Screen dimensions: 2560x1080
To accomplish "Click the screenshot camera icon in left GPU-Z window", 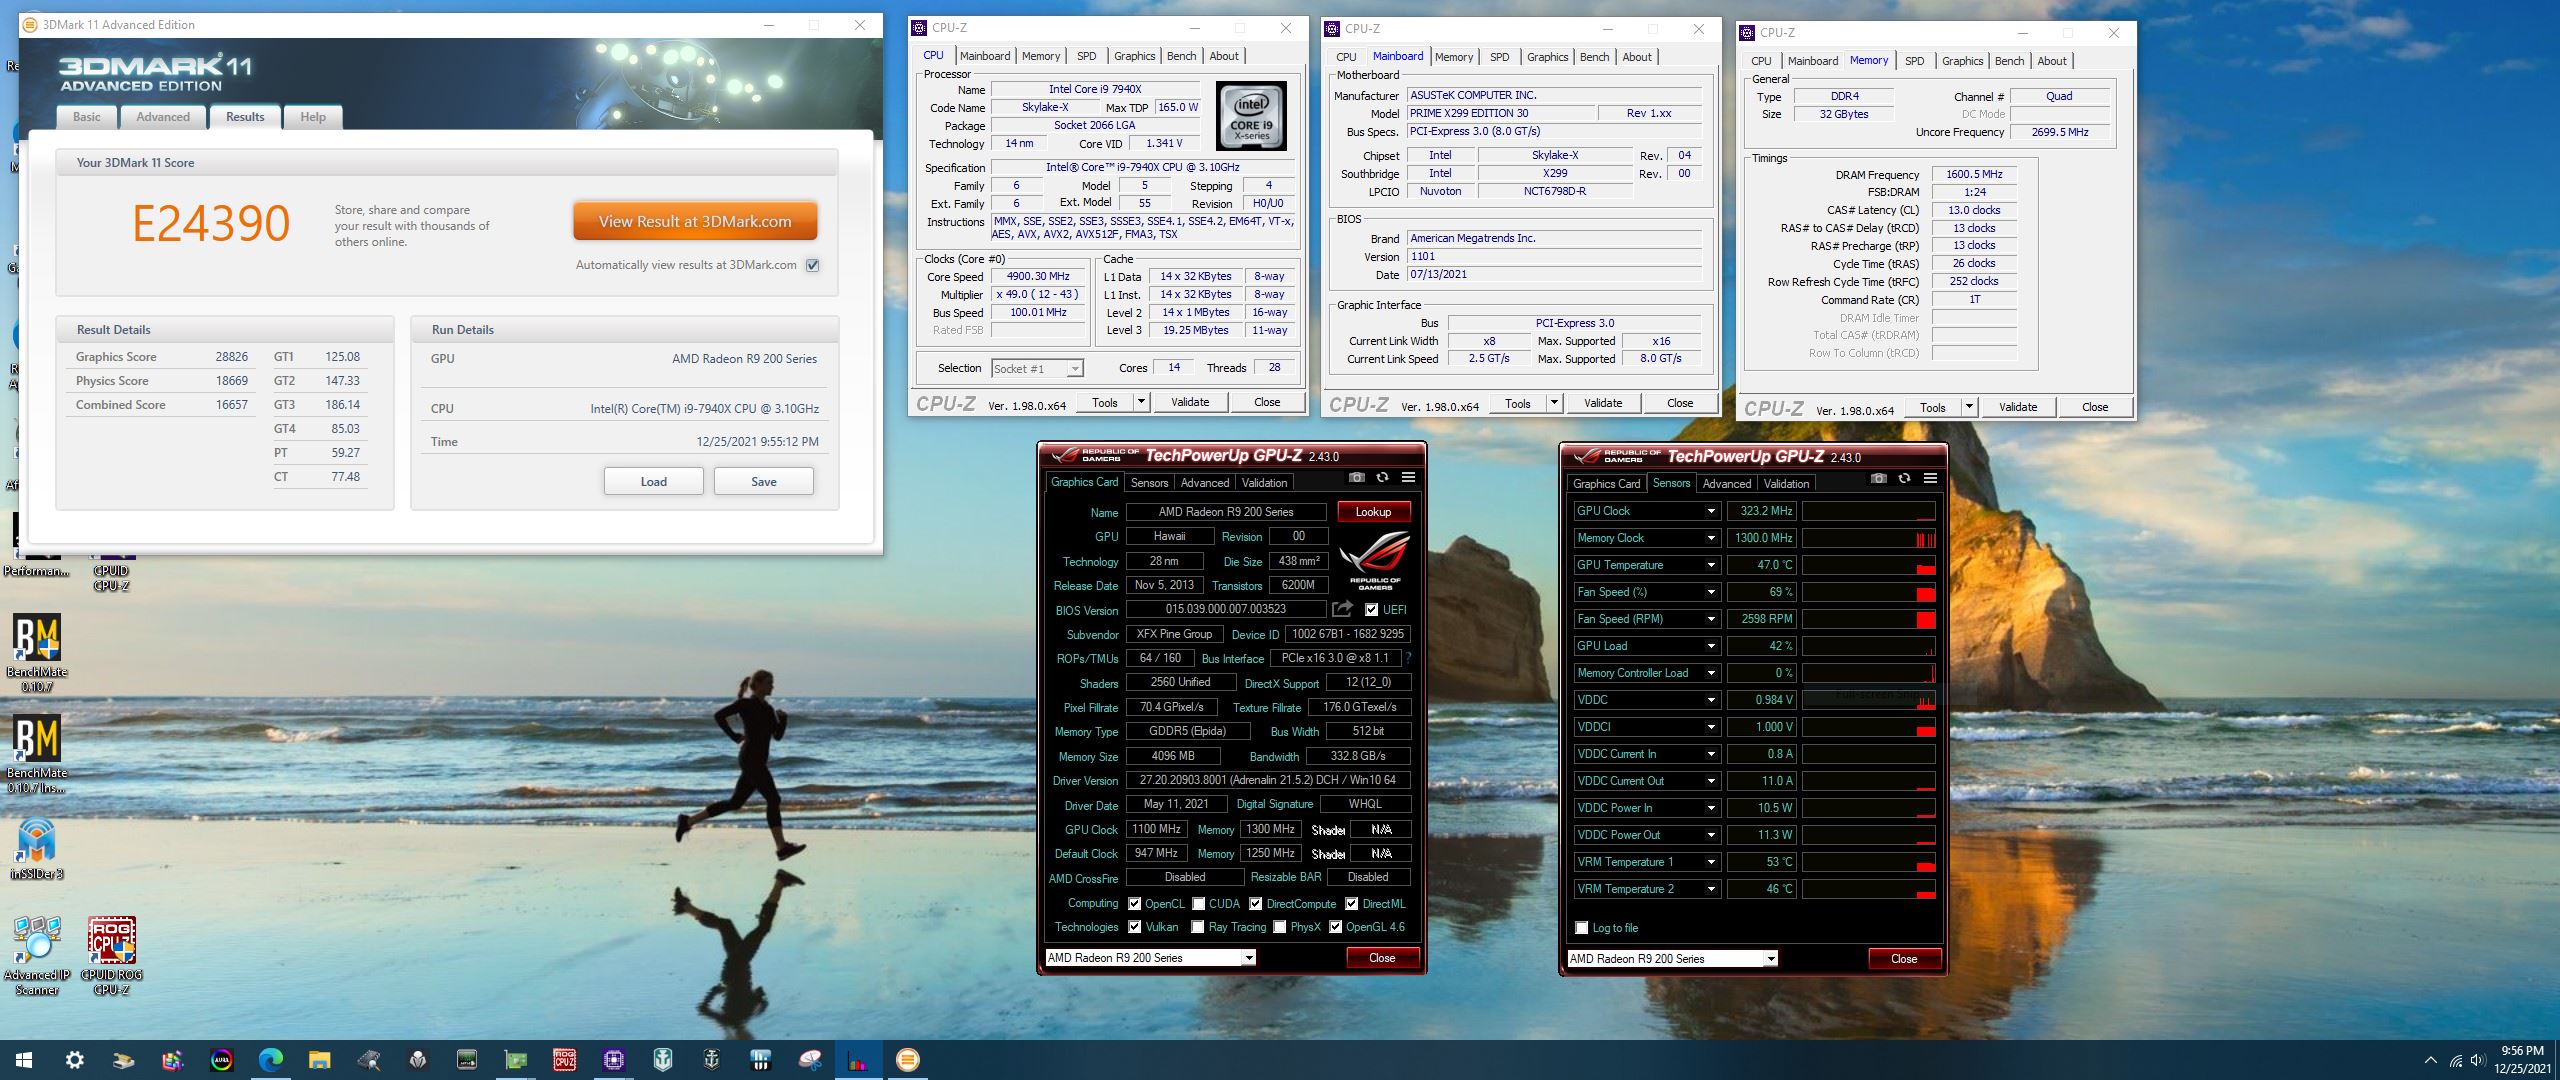I will pos(1356,478).
